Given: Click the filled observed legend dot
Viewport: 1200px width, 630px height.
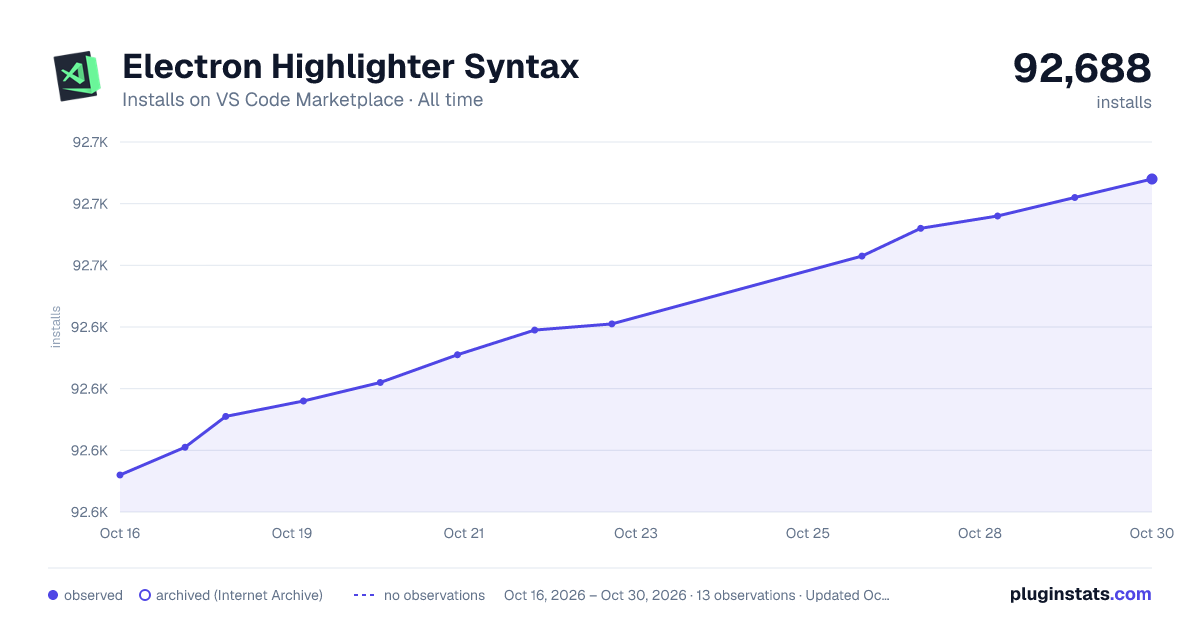Looking at the screenshot, I should (x=53, y=595).
